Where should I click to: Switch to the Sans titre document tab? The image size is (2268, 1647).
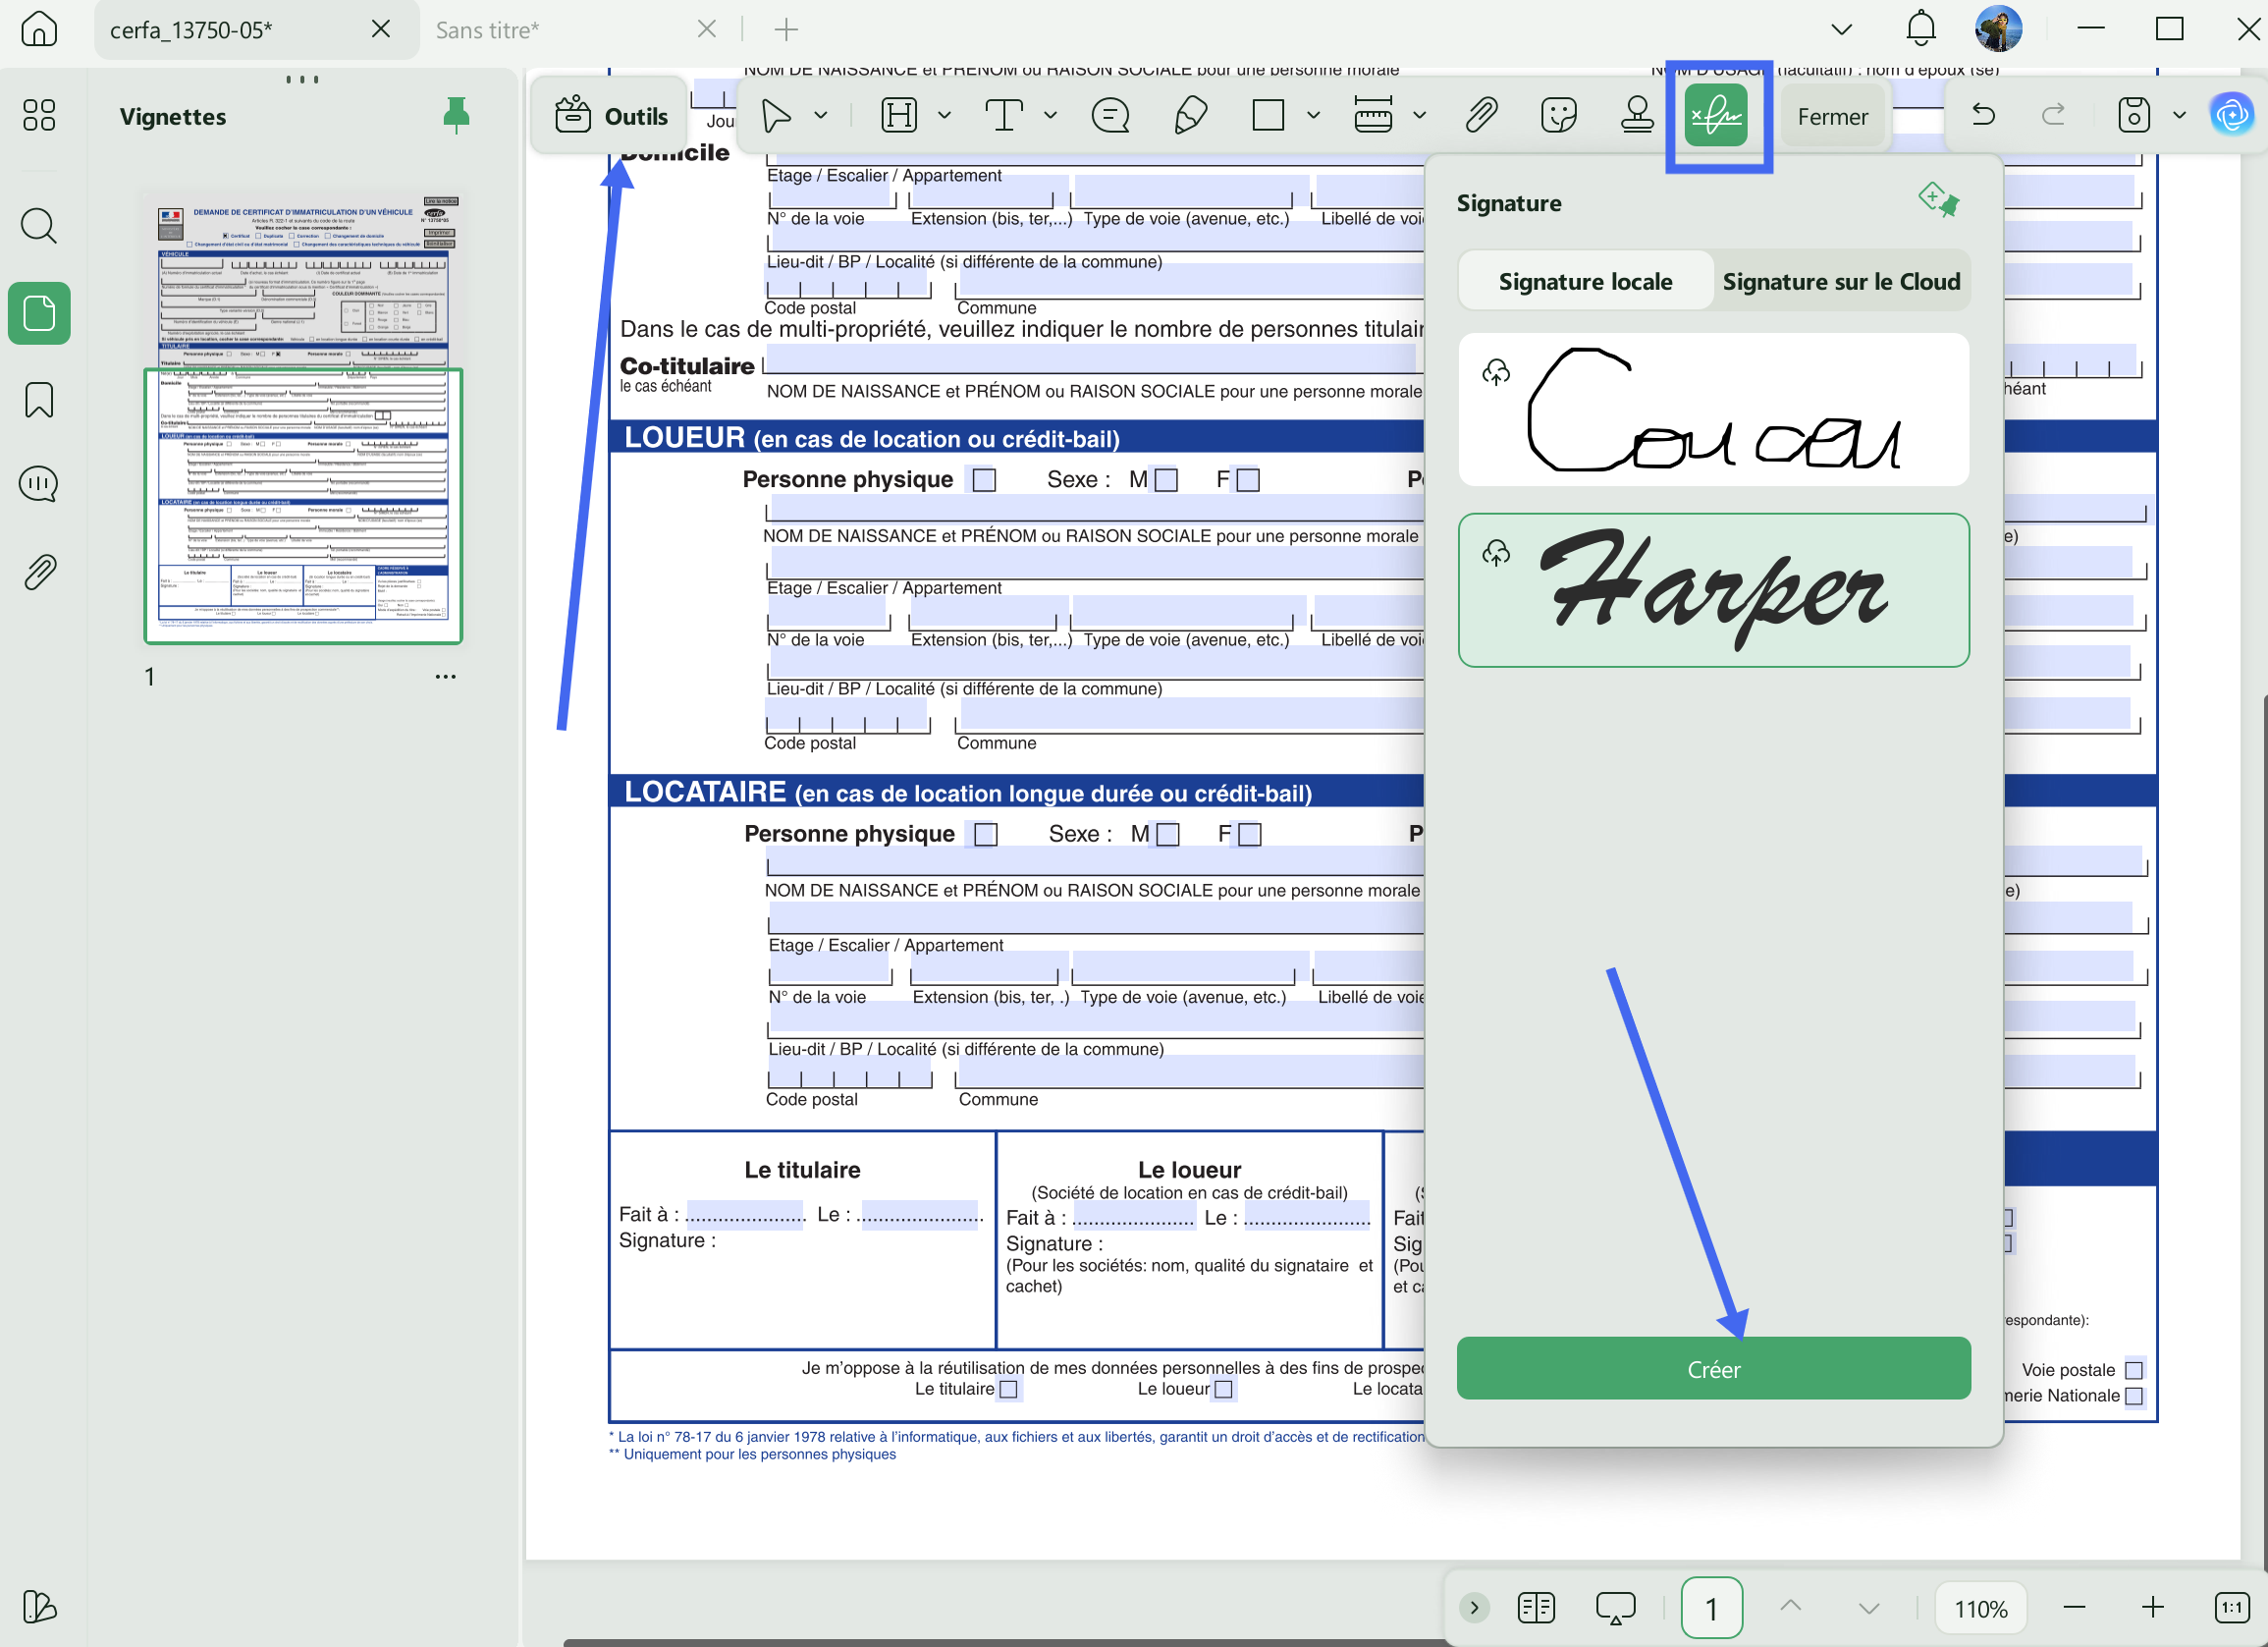pos(487,30)
